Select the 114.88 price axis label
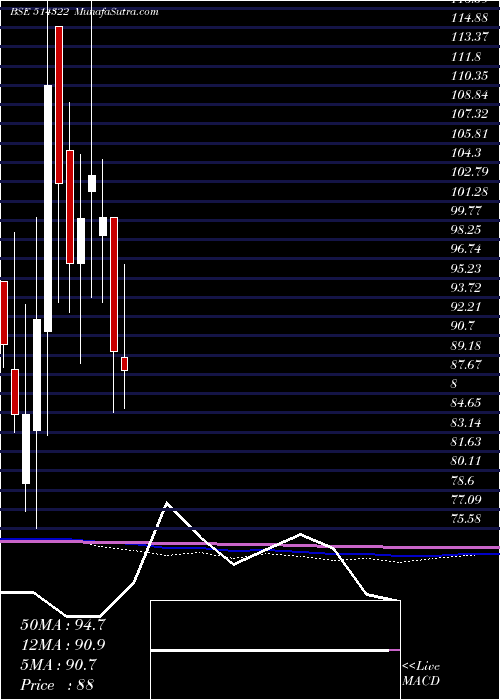500x700 pixels. (x=469, y=18)
